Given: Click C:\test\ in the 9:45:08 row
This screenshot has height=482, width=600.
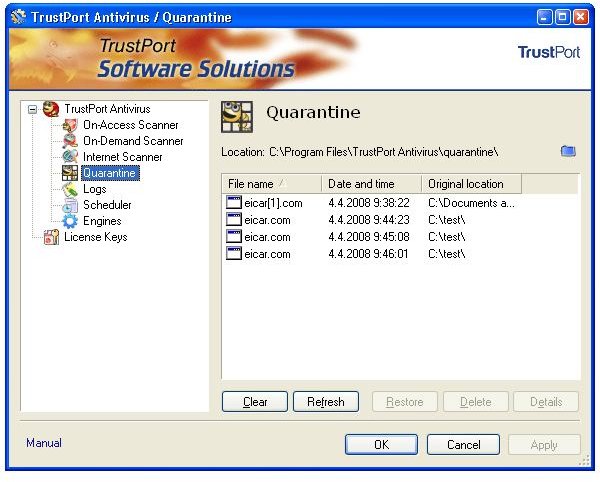Looking at the screenshot, I should tap(447, 237).
